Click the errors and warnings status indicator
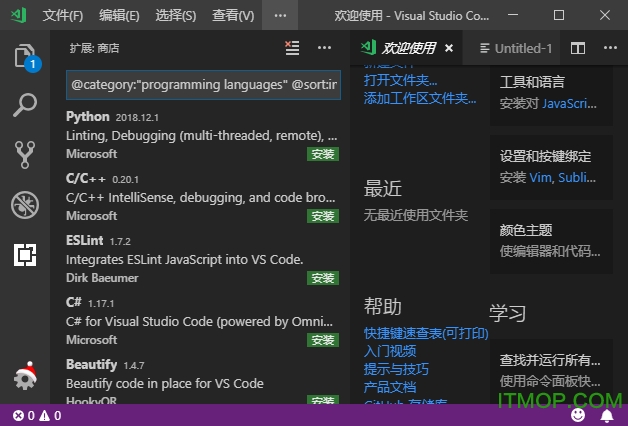Viewport: 628px width, 426px height. coord(37,416)
